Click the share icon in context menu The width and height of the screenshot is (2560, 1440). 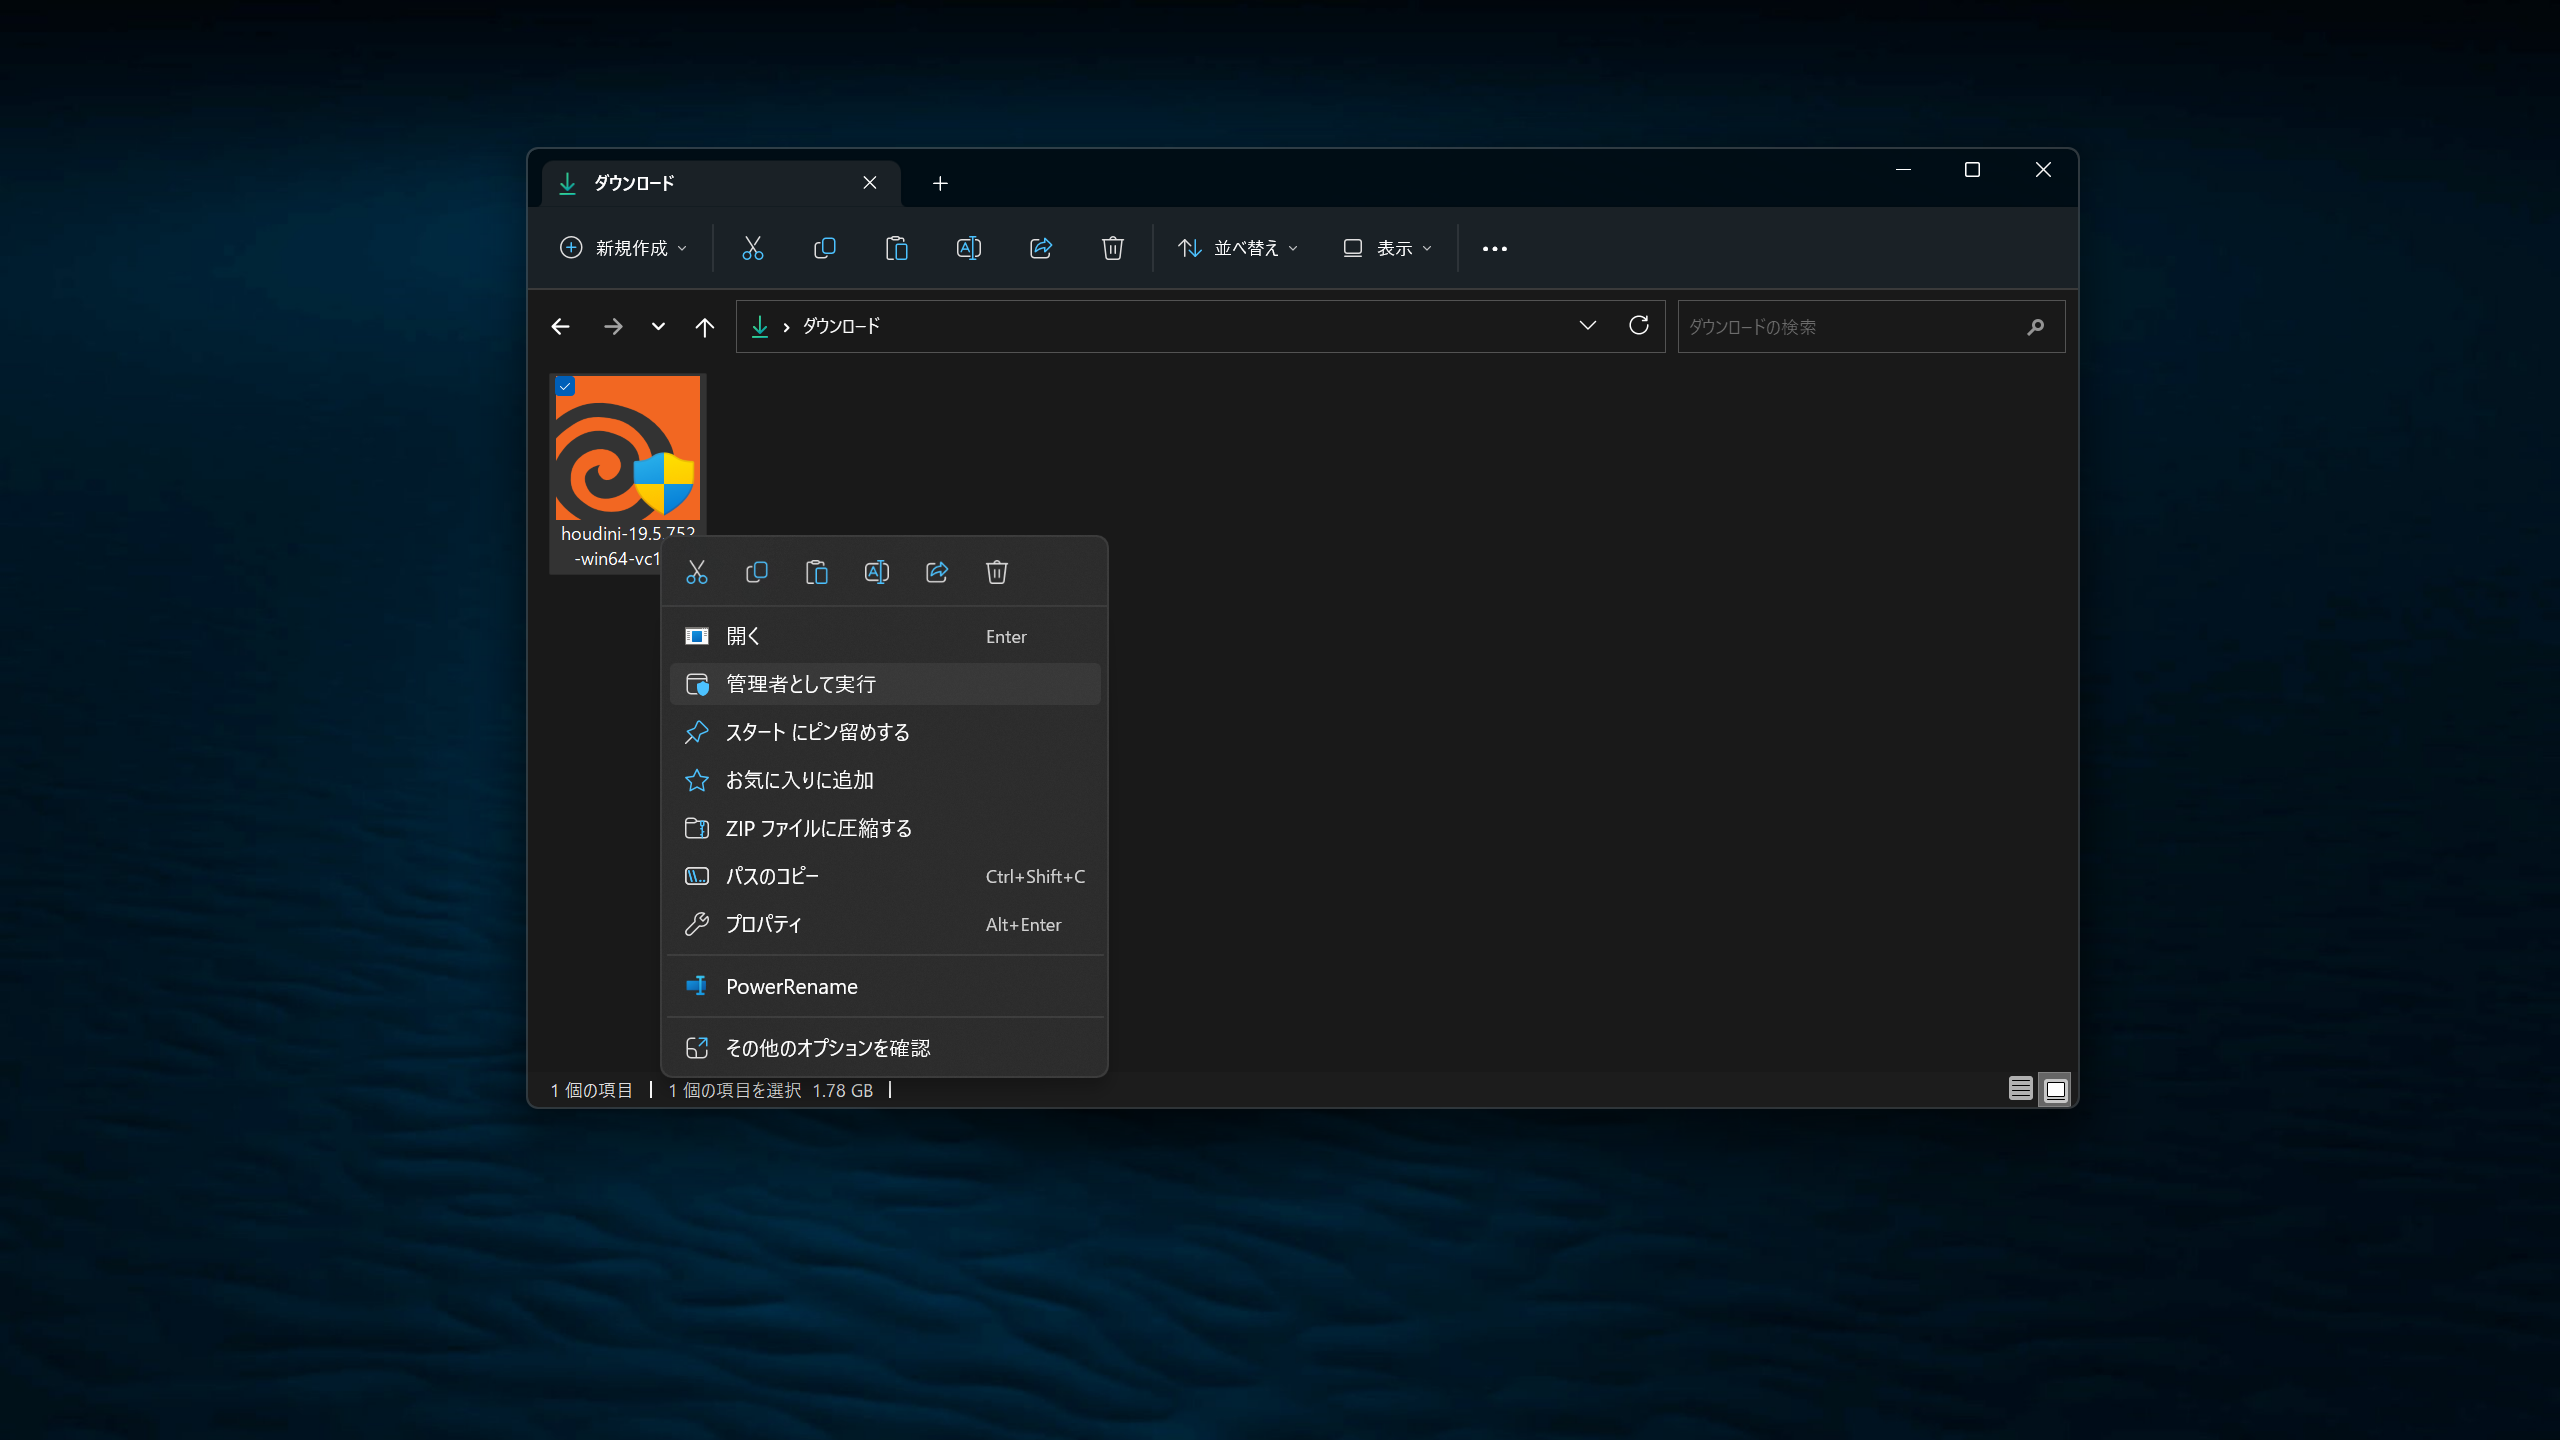(937, 572)
